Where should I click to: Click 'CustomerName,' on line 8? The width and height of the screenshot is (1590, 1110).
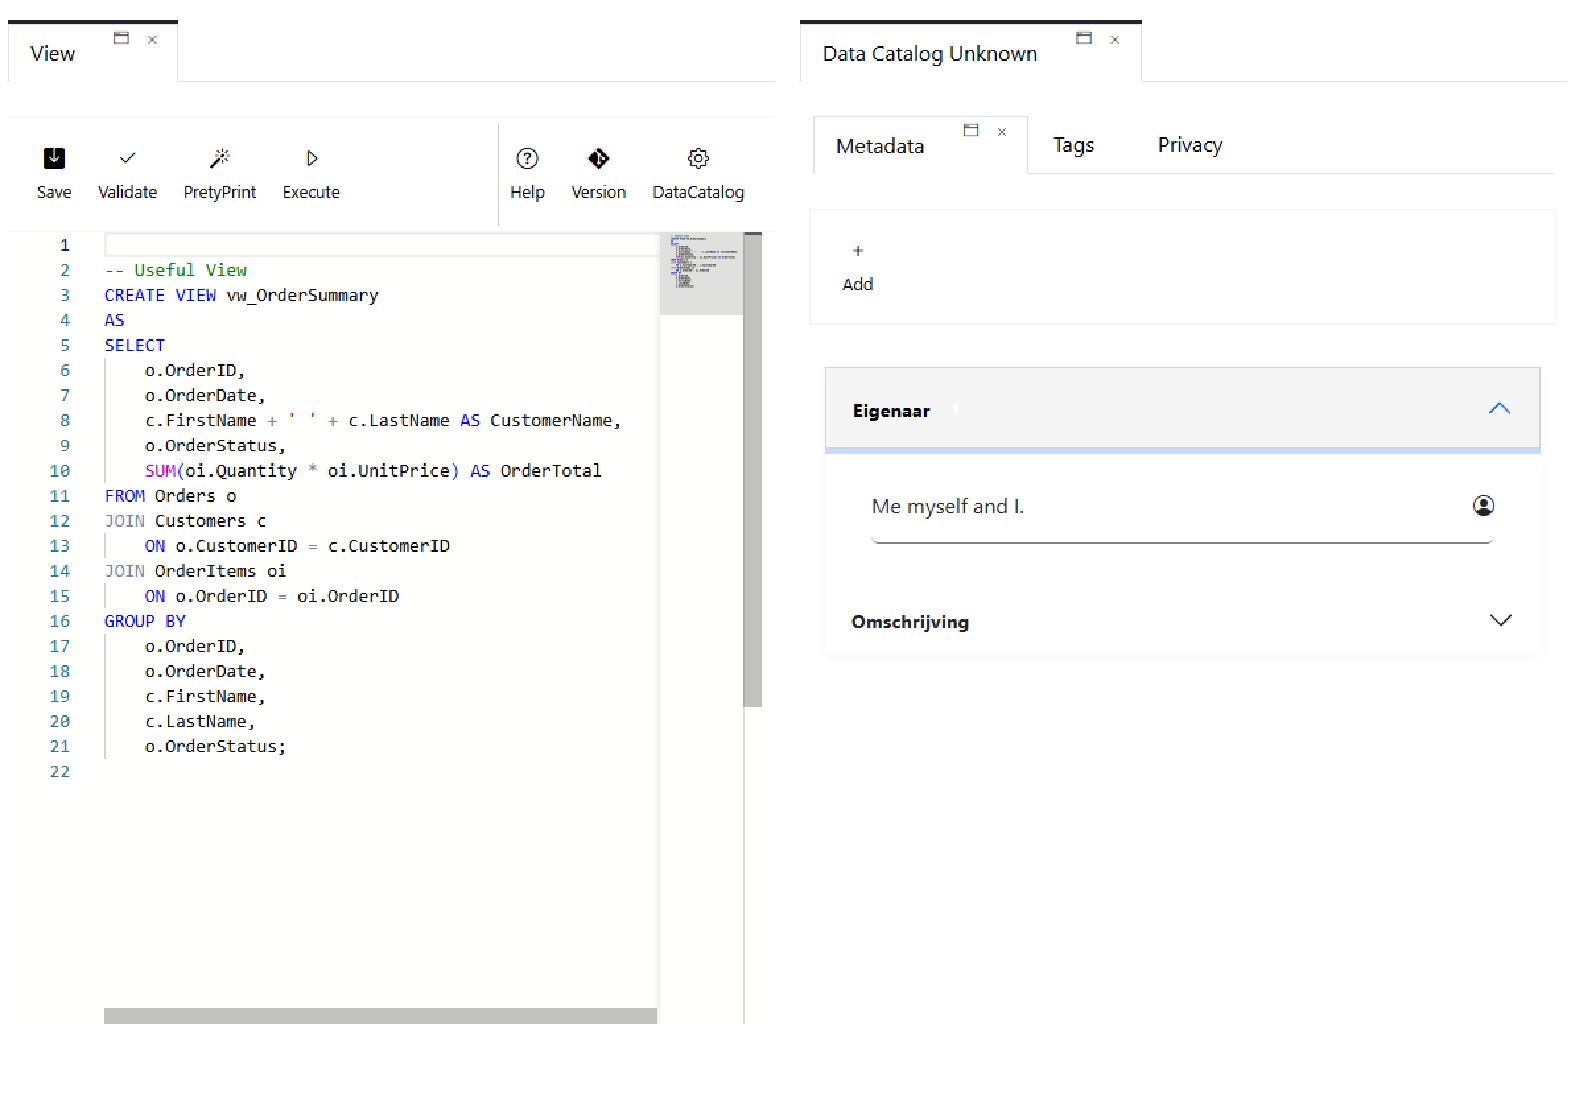point(555,420)
